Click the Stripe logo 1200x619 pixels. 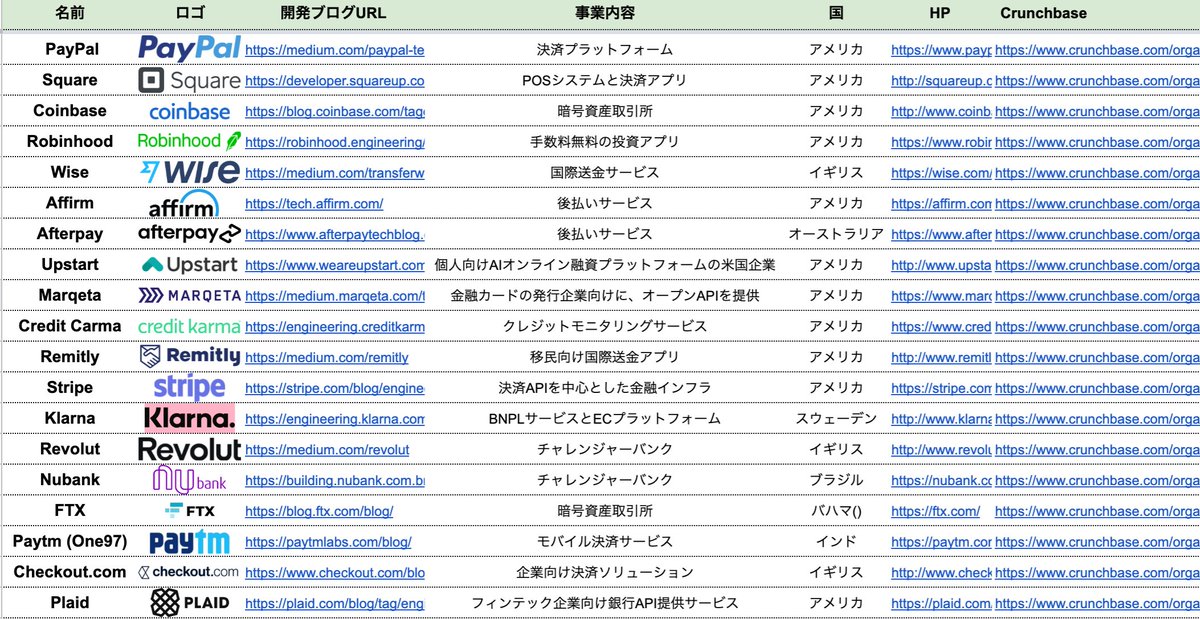coord(190,387)
